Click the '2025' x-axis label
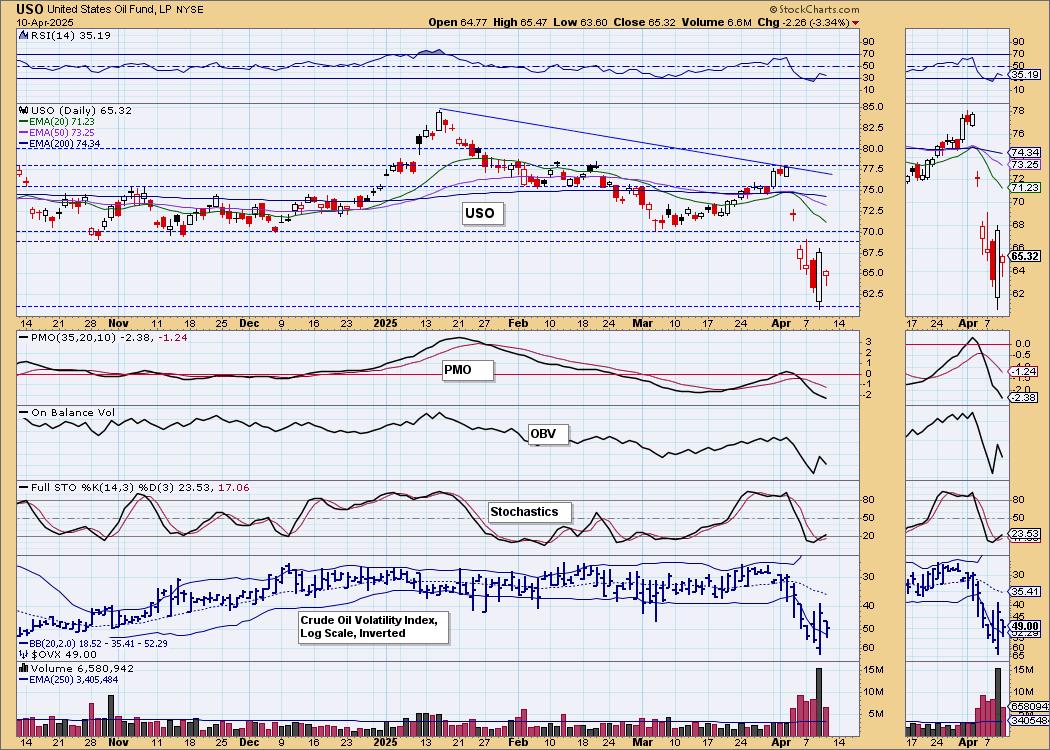This screenshot has width=1050, height=750. [386, 323]
